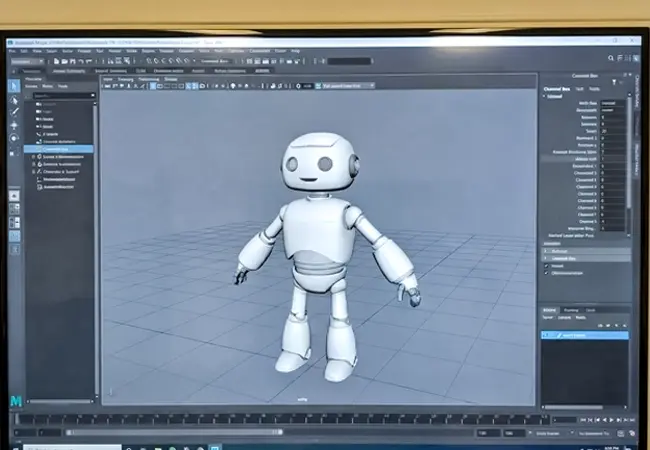Click the filter funnel icon above Channel Box
The image size is (650, 450).
[614, 82]
